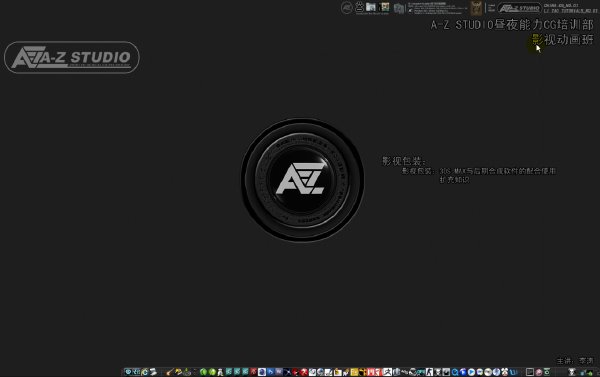Click the green bottle icon on taskbar

[x=187, y=372]
